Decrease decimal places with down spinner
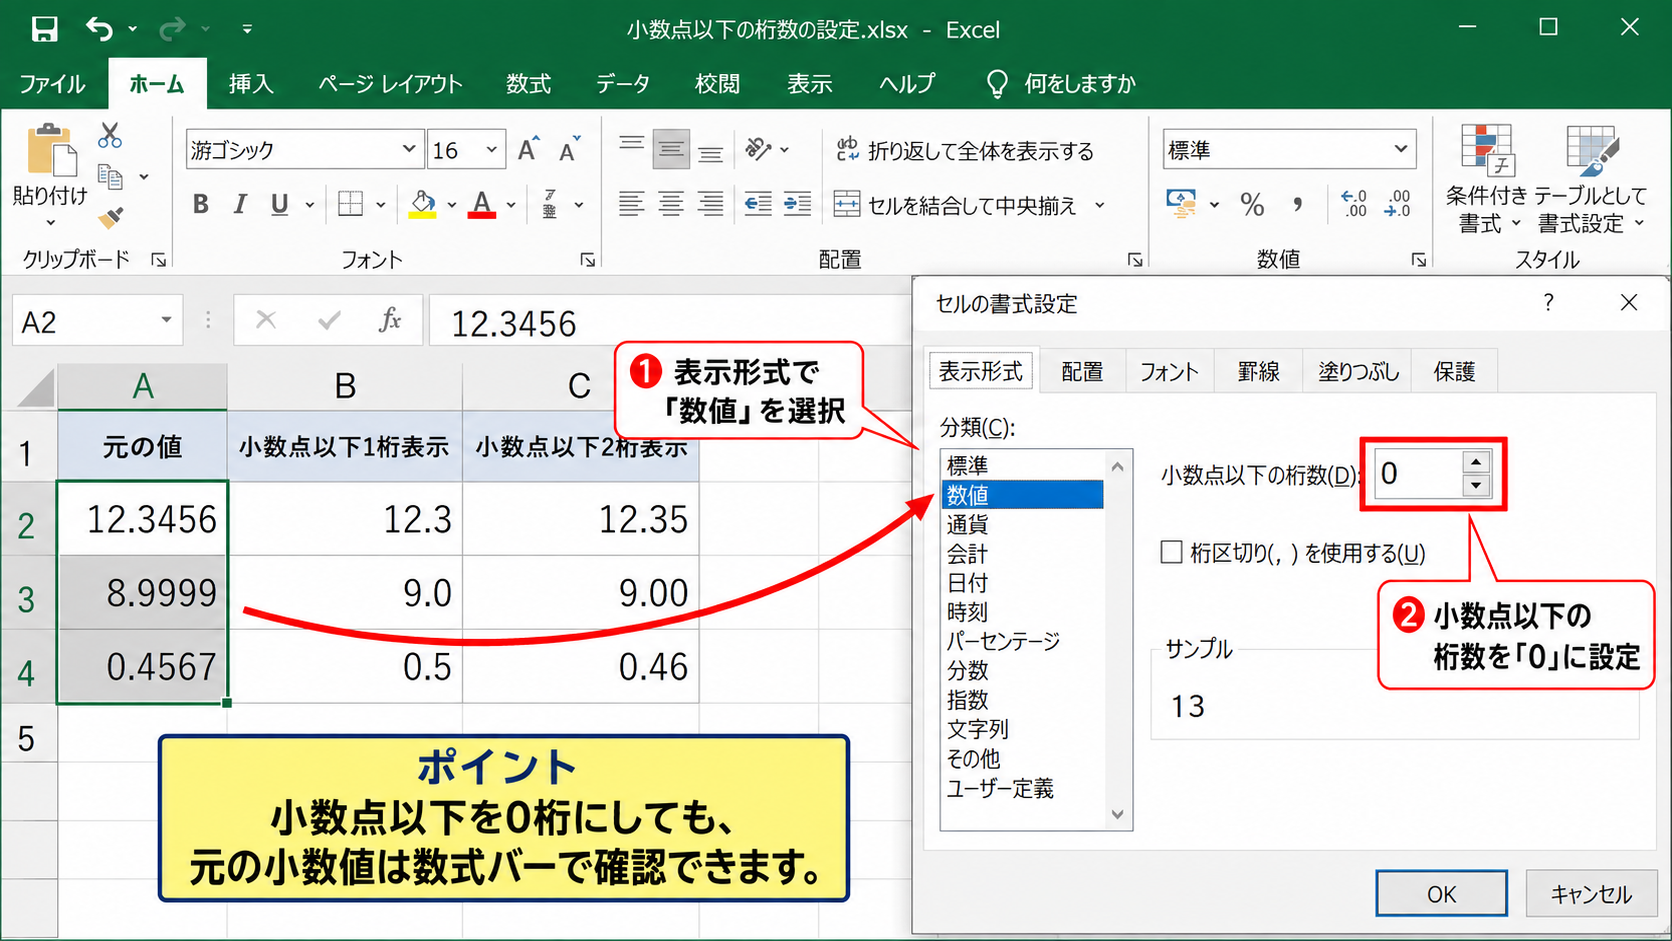This screenshot has height=941, width=1672. (x=1476, y=486)
